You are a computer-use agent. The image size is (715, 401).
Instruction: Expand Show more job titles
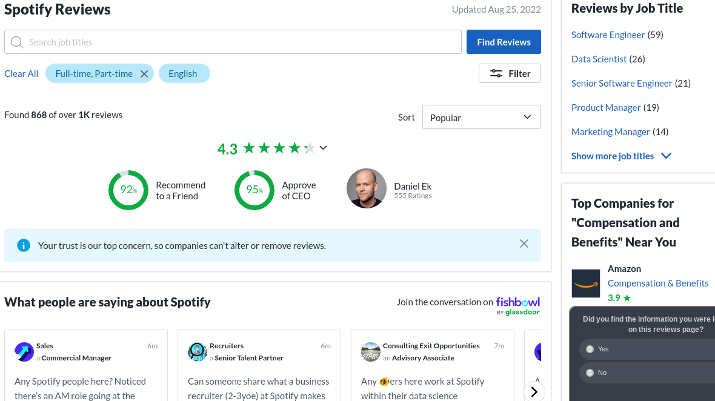click(x=621, y=156)
